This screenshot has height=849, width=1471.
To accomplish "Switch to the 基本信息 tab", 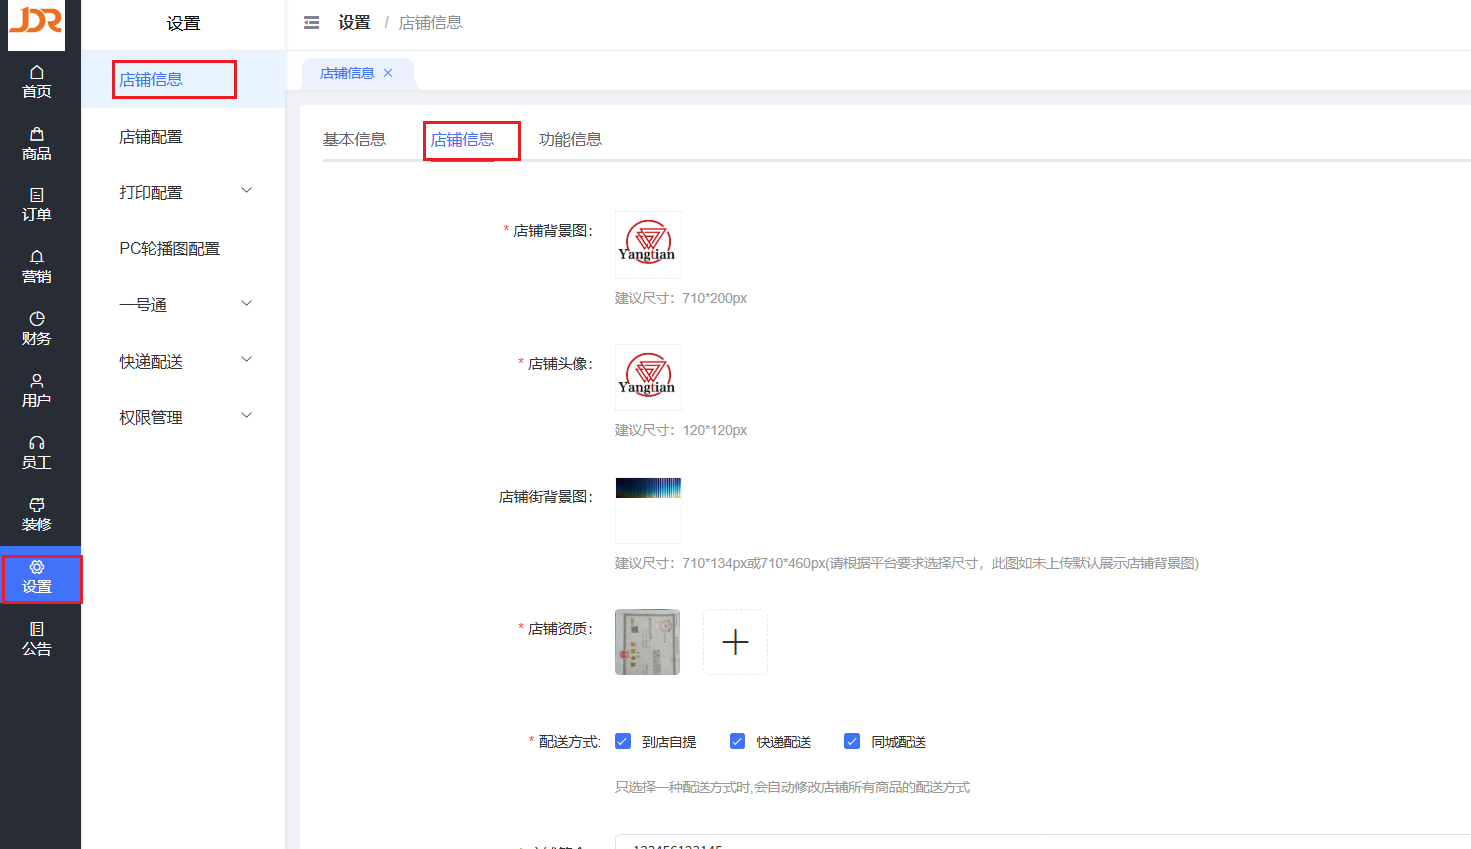I will pyautogui.click(x=354, y=139).
